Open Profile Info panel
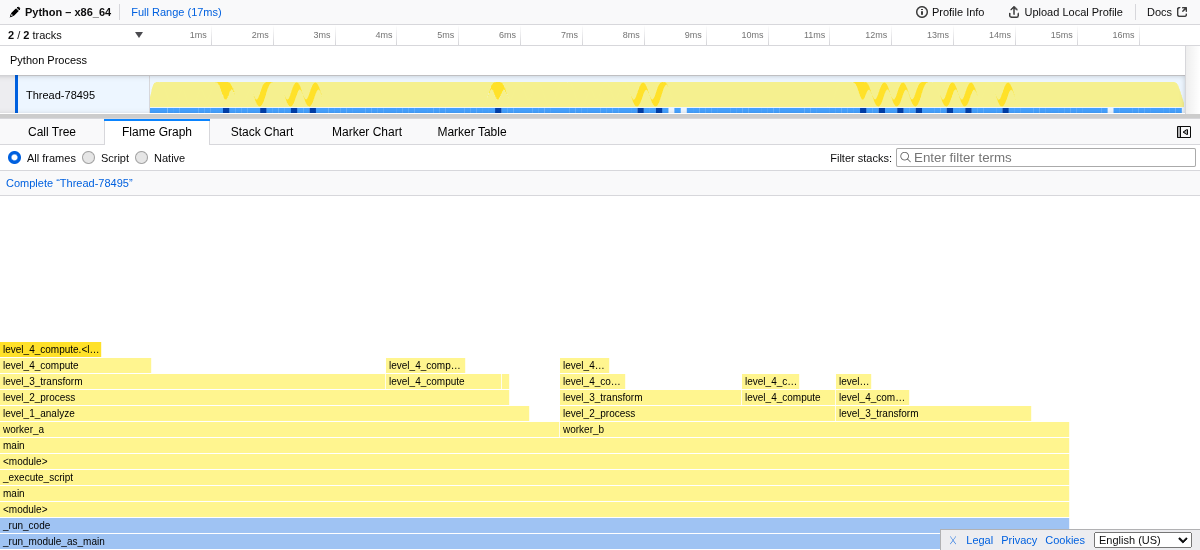The height and width of the screenshot is (550, 1200). pos(950,12)
